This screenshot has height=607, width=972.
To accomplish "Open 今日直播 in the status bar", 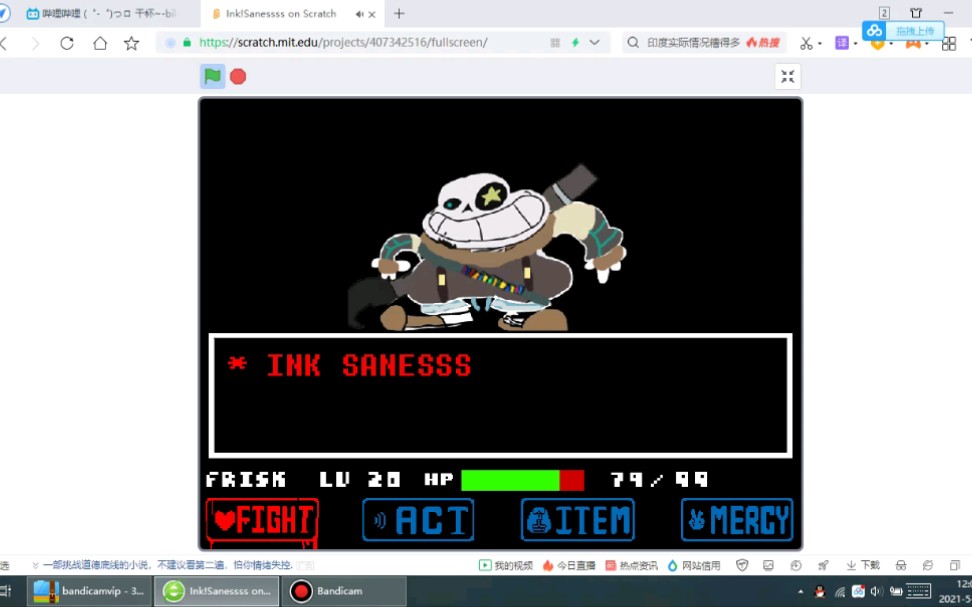I will tap(568, 565).
